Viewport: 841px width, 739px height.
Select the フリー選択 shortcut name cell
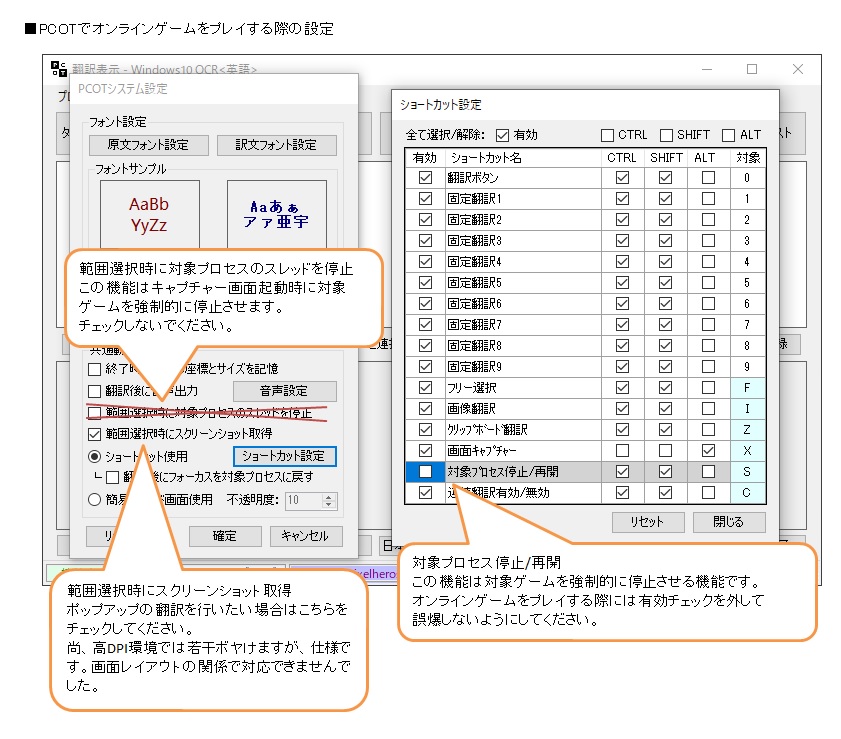[x=523, y=387]
